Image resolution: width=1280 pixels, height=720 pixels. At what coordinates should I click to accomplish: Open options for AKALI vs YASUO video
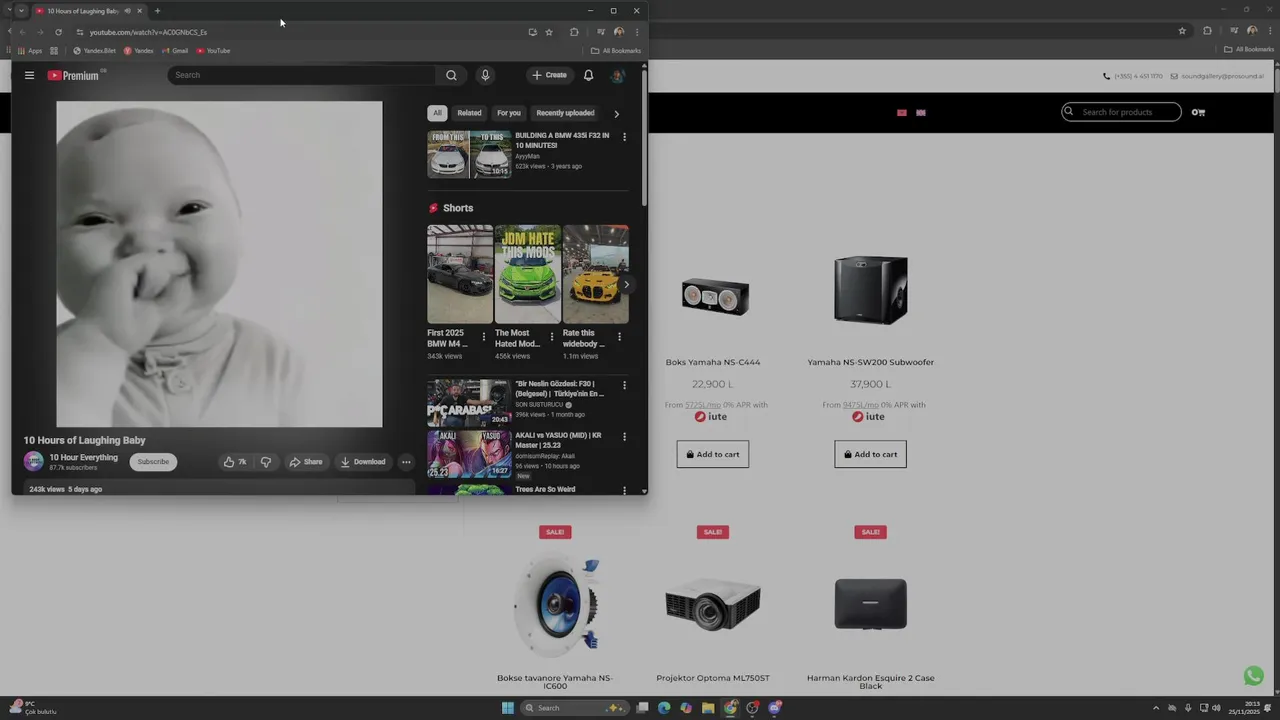coord(624,437)
